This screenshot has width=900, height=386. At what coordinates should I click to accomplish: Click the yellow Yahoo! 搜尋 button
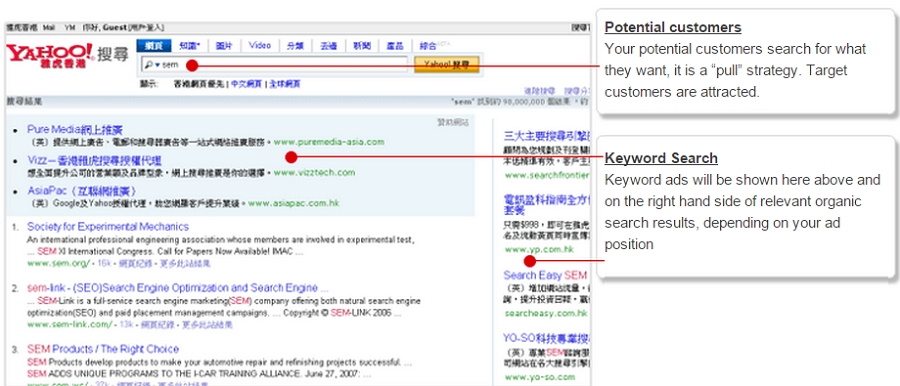[x=446, y=65]
